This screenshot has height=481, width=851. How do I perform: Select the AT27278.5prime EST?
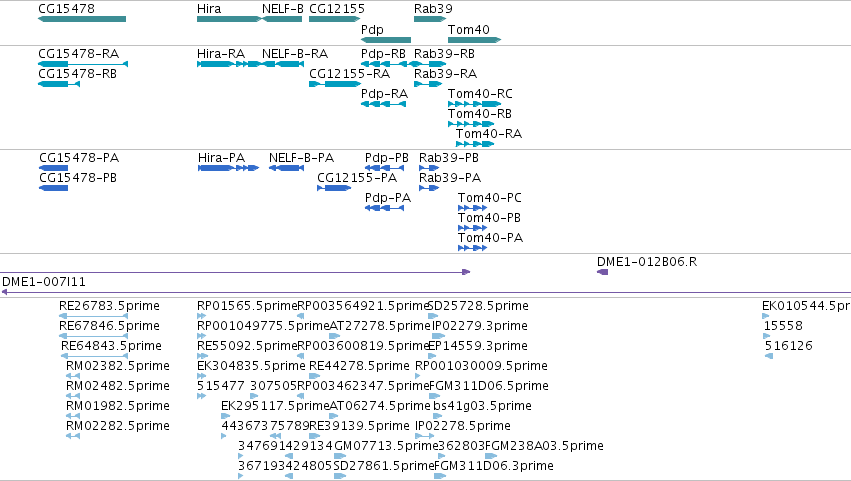(x=334, y=336)
